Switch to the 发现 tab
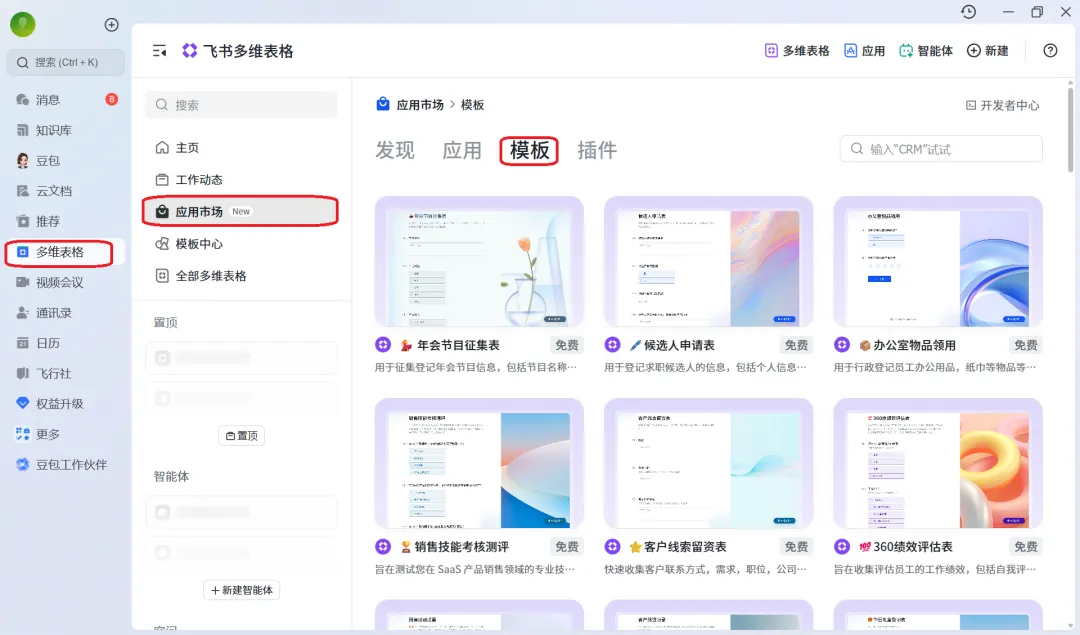This screenshot has height=635, width=1080. pyautogui.click(x=395, y=150)
